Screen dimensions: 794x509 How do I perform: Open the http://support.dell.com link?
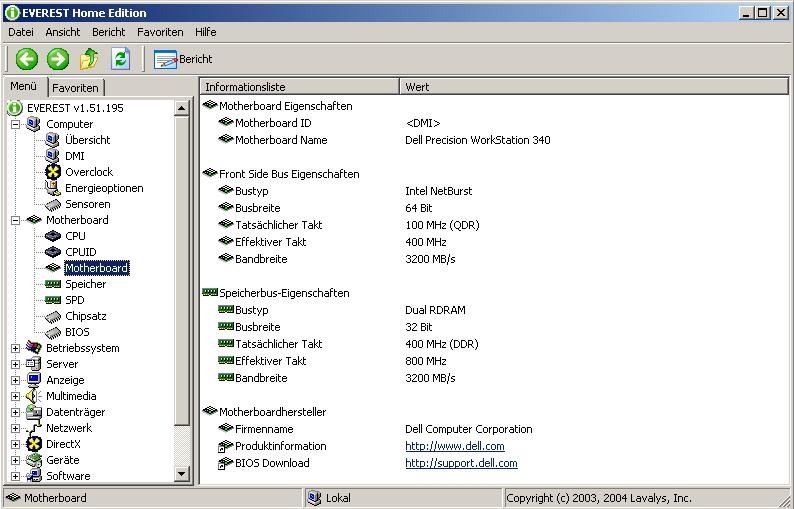click(461, 463)
